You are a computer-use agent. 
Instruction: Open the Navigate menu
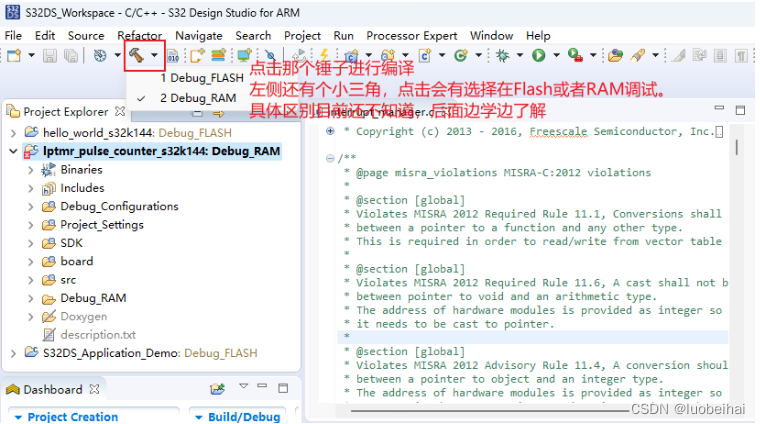(x=199, y=35)
